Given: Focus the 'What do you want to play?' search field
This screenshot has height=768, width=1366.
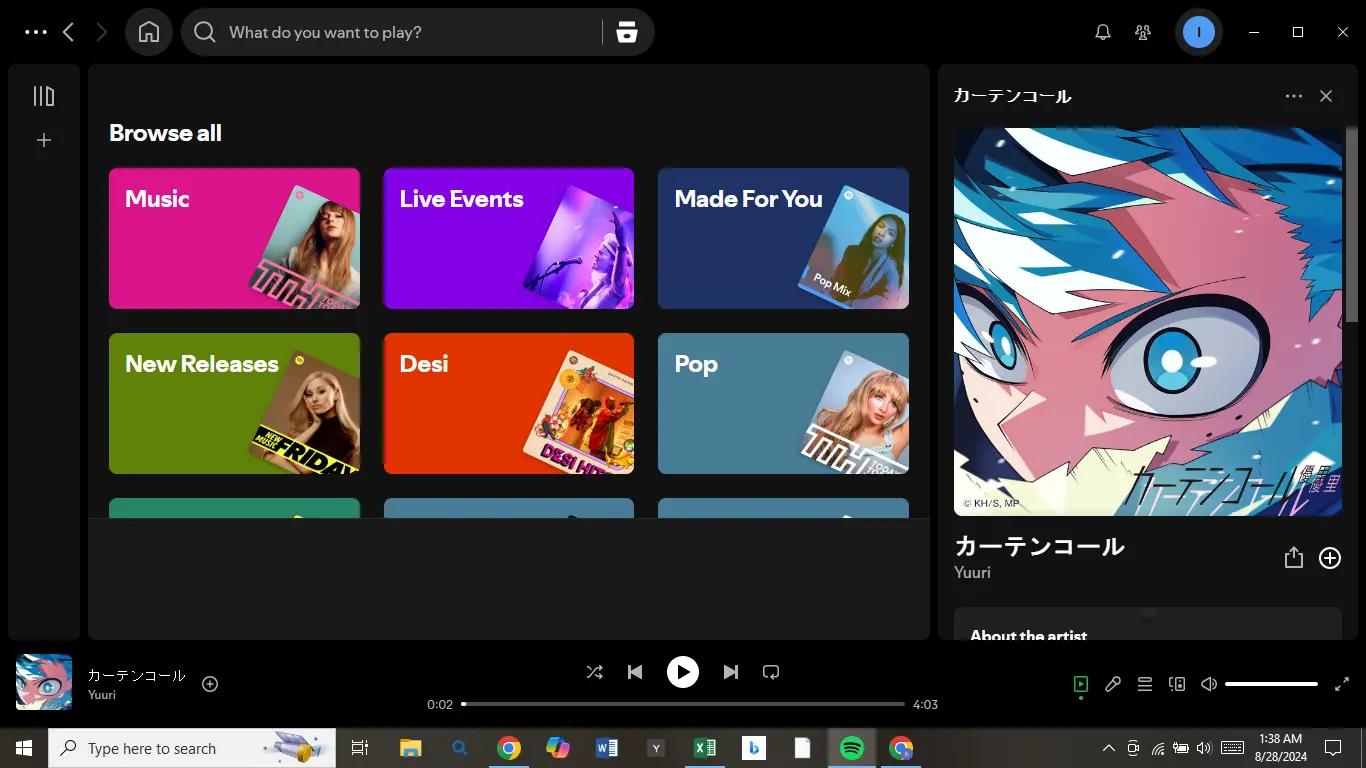Looking at the screenshot, I should coord(410,32).
